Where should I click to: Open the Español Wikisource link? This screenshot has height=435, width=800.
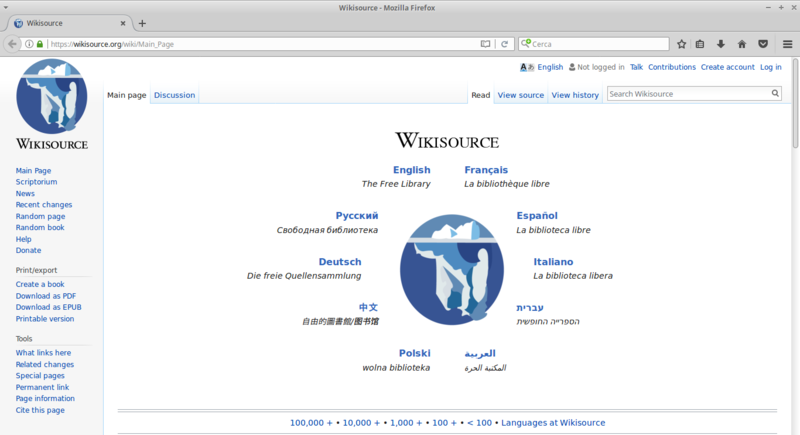point(537,216)
